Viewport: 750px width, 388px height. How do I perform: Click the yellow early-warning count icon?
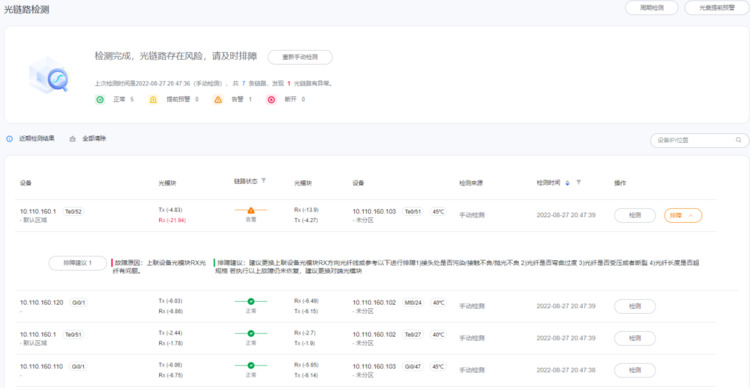point(153,100)
